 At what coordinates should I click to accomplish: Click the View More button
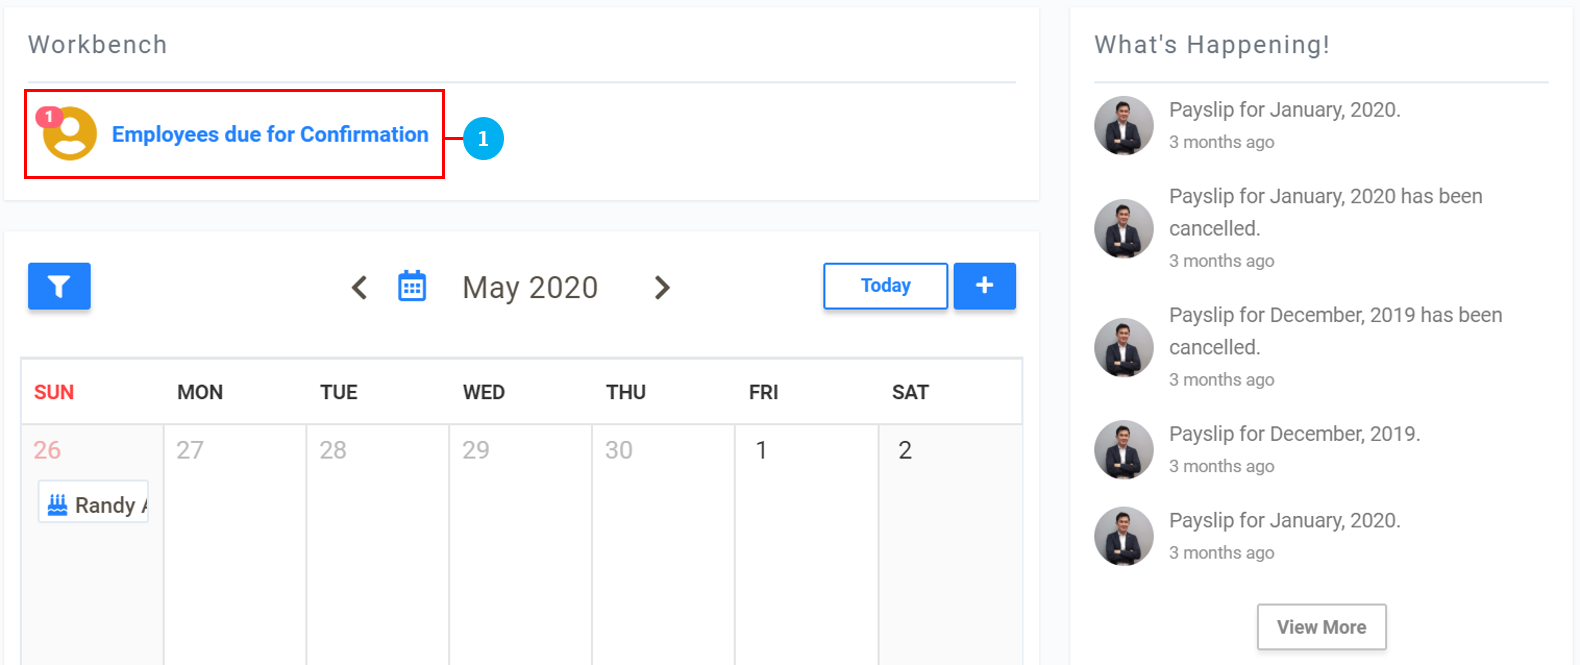[1321, 627]
